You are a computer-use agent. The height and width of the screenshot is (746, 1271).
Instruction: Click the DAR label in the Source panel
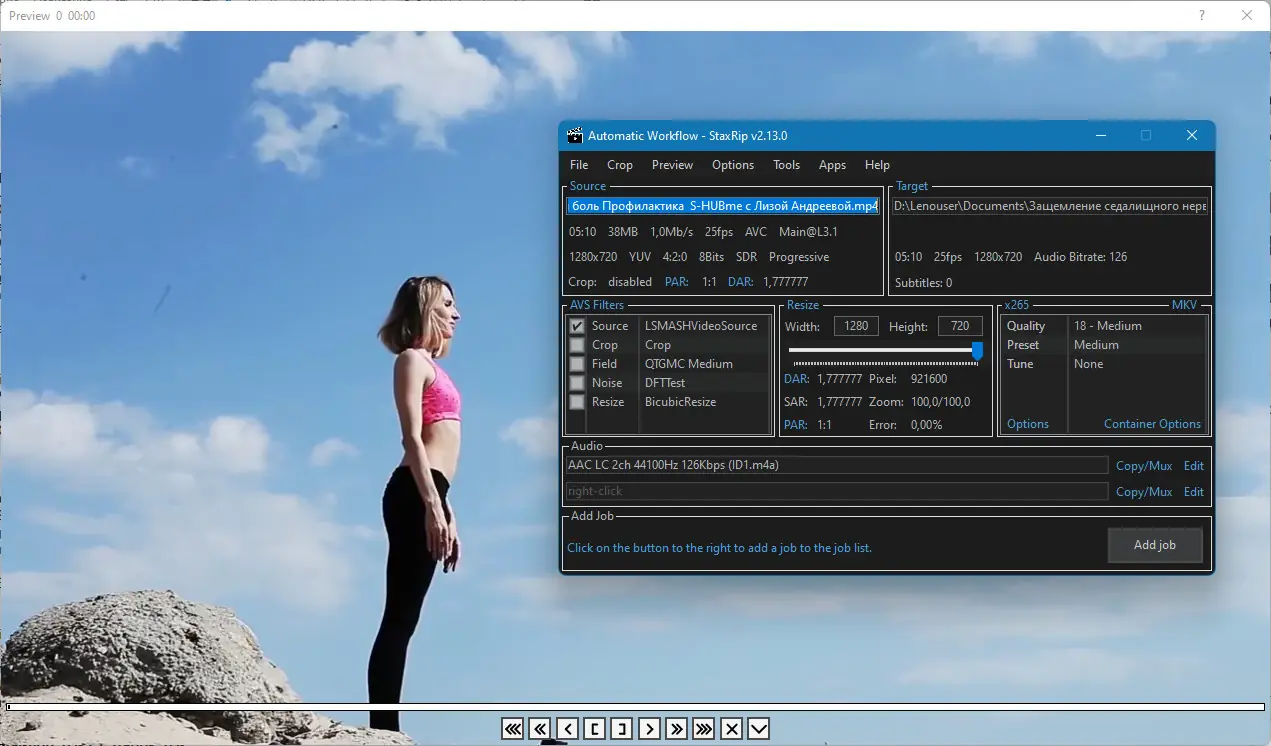(740, 282)
